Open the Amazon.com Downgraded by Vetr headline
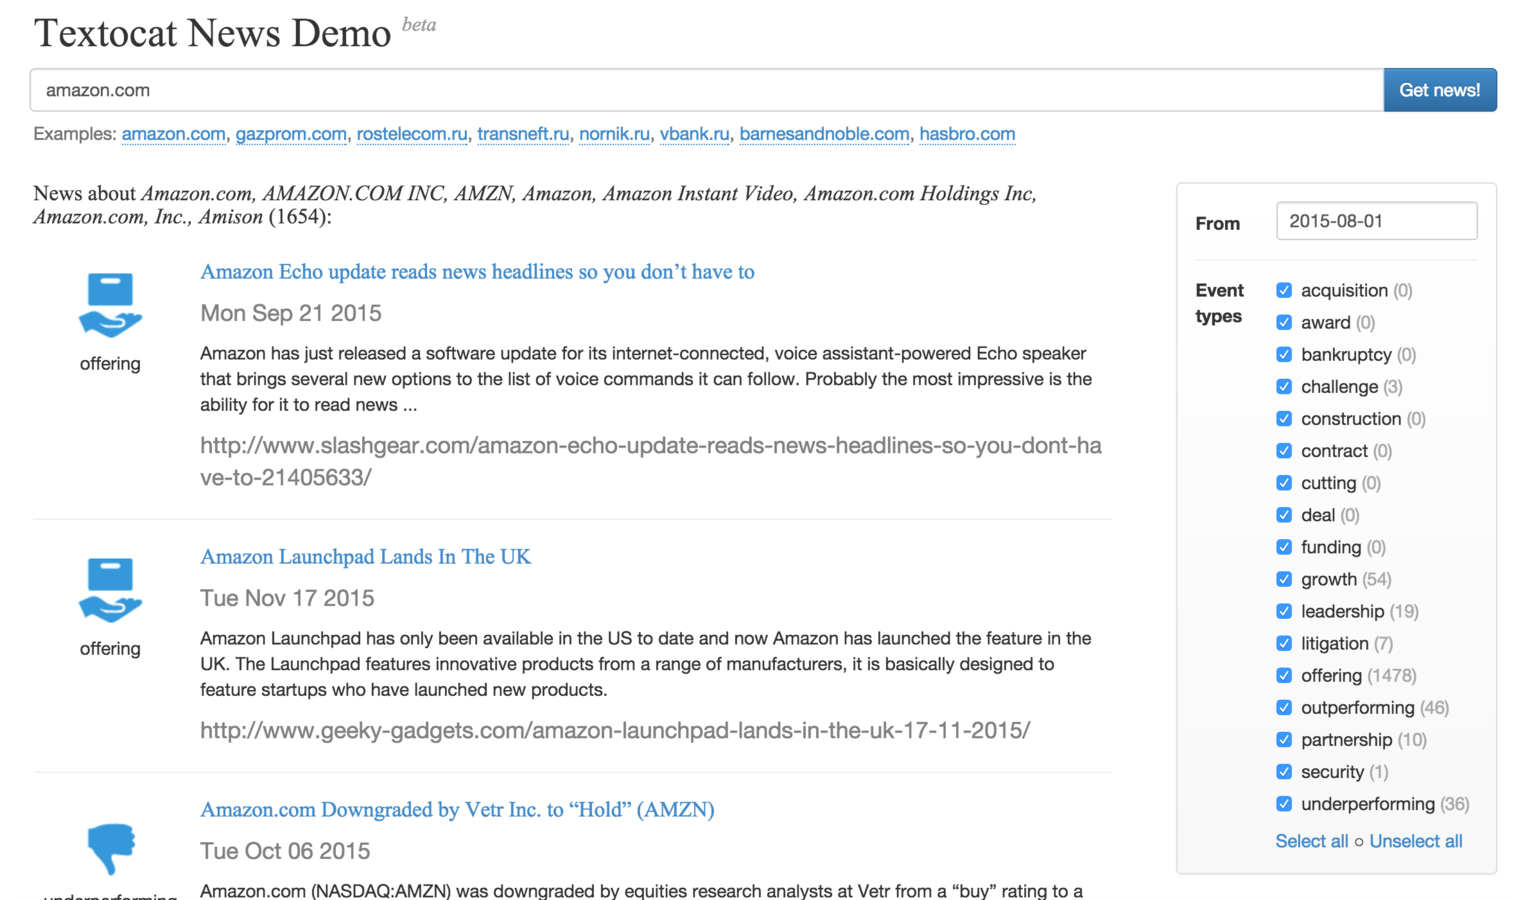 pos(457,810)
